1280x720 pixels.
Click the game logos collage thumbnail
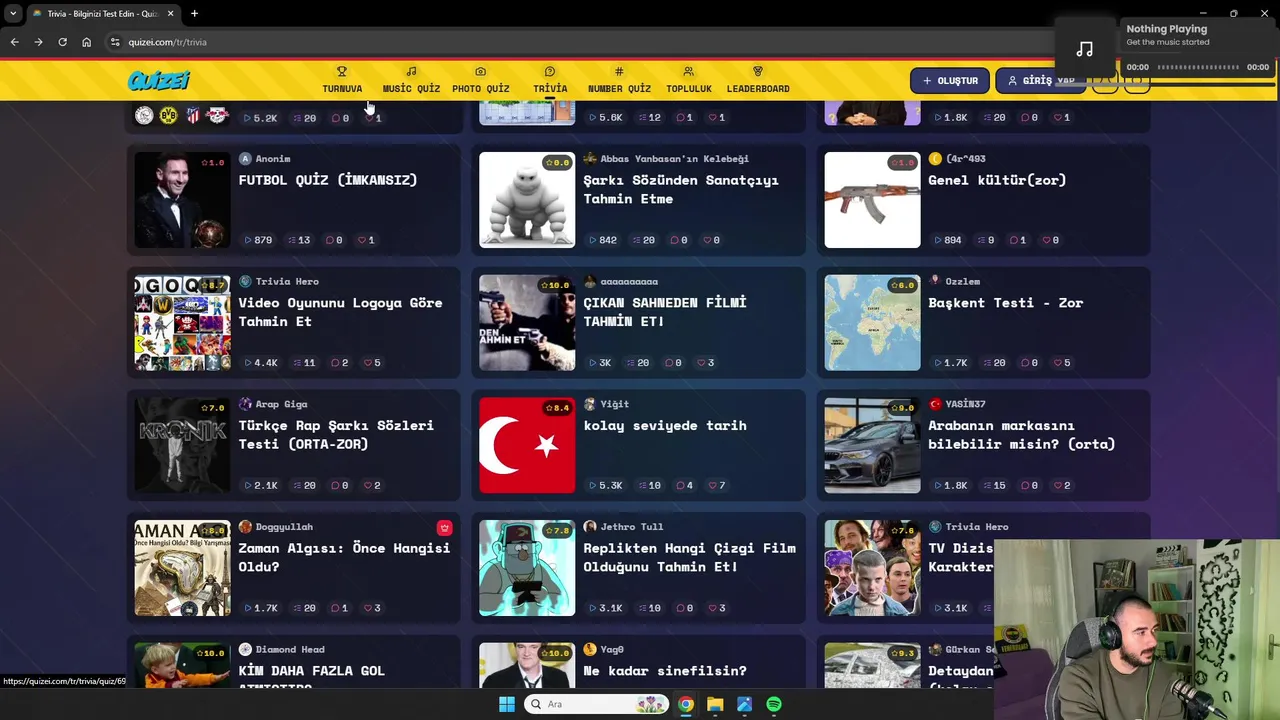[182, 323]
